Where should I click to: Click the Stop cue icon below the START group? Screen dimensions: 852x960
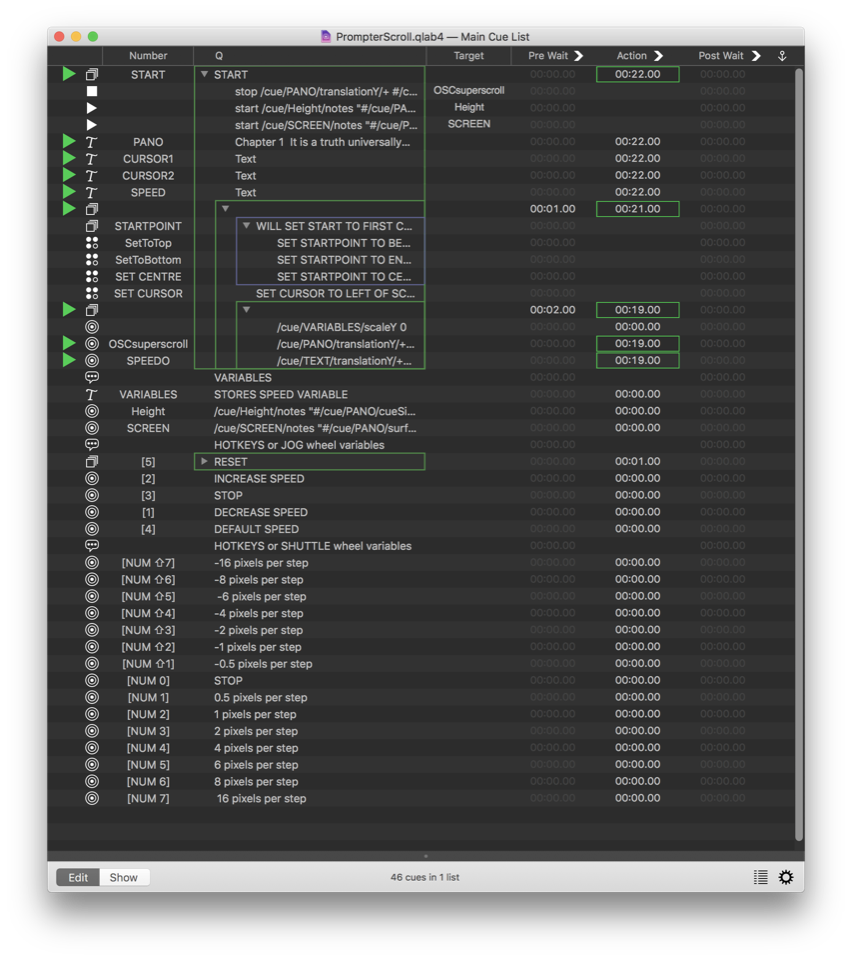[x=91, y=91]
